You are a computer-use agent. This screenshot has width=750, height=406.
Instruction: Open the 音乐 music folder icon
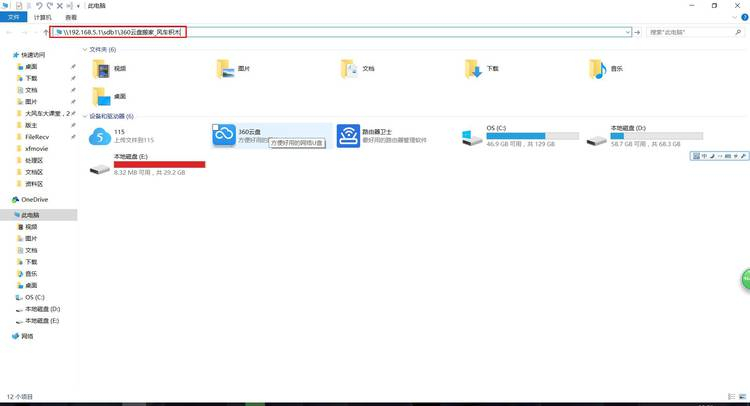(597, 69)
